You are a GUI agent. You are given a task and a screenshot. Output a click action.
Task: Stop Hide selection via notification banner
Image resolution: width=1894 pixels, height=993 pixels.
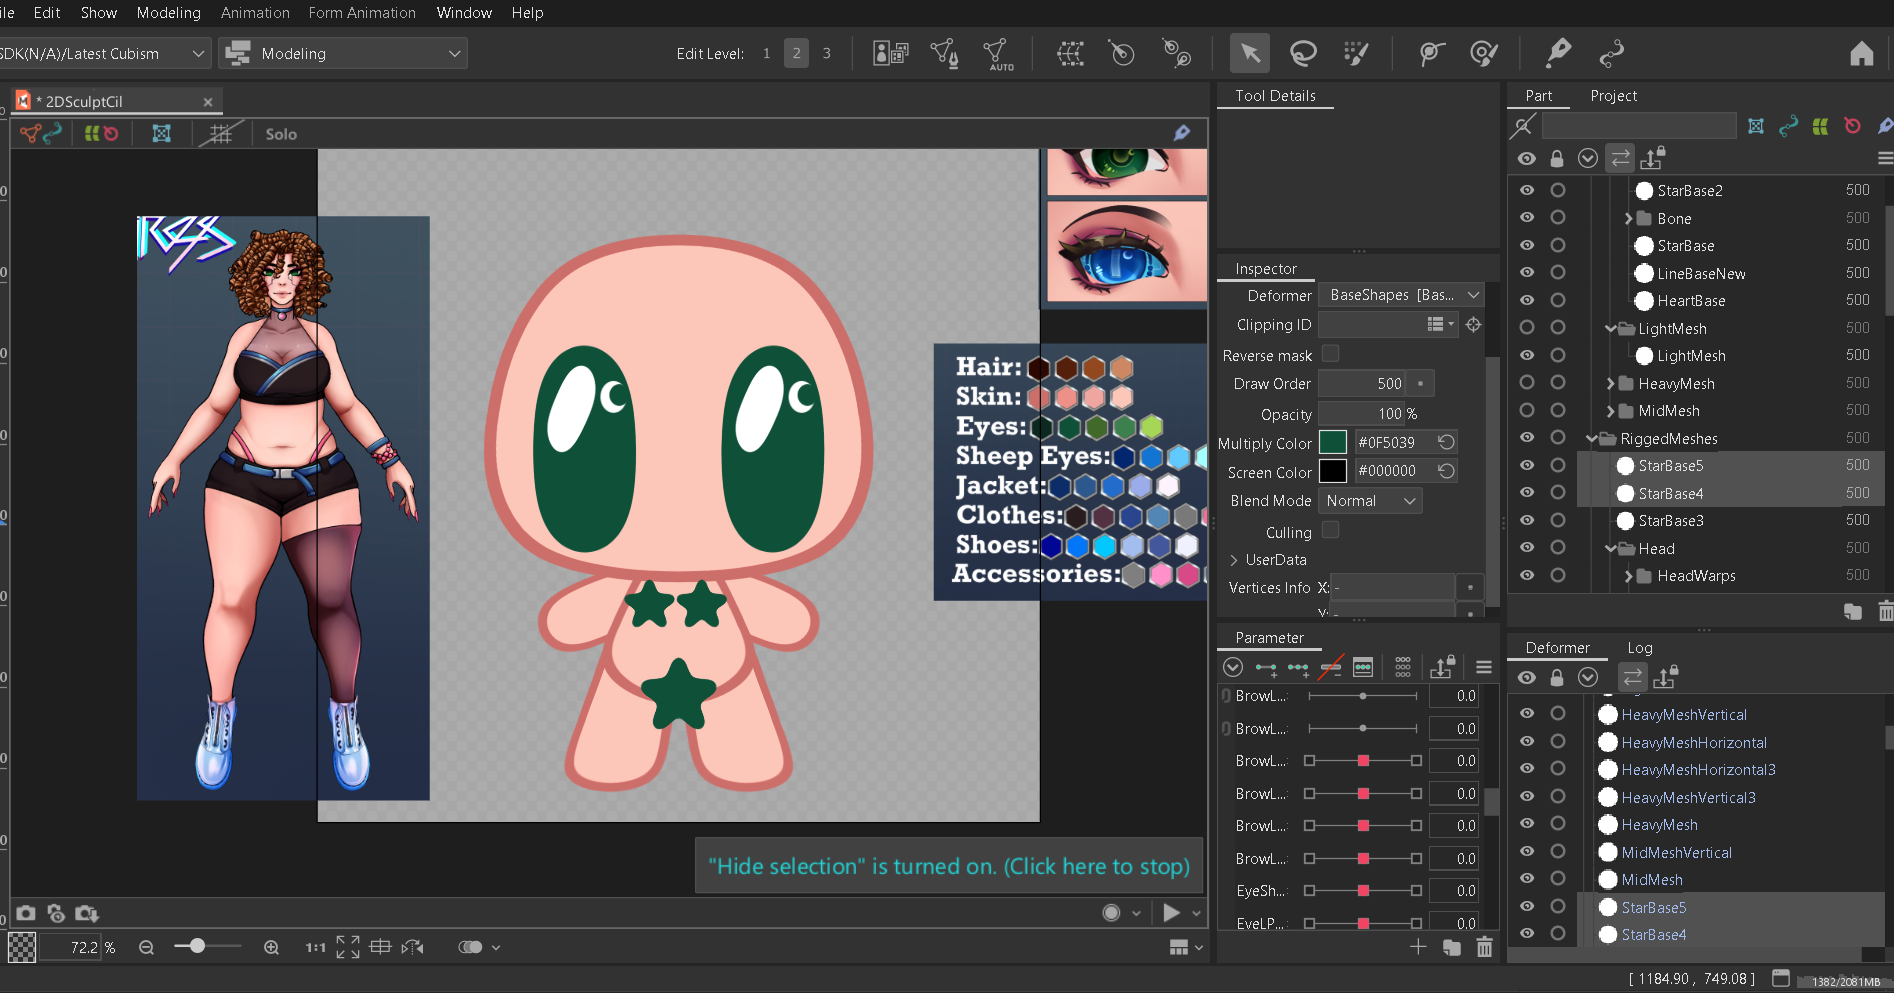(948, 866)
